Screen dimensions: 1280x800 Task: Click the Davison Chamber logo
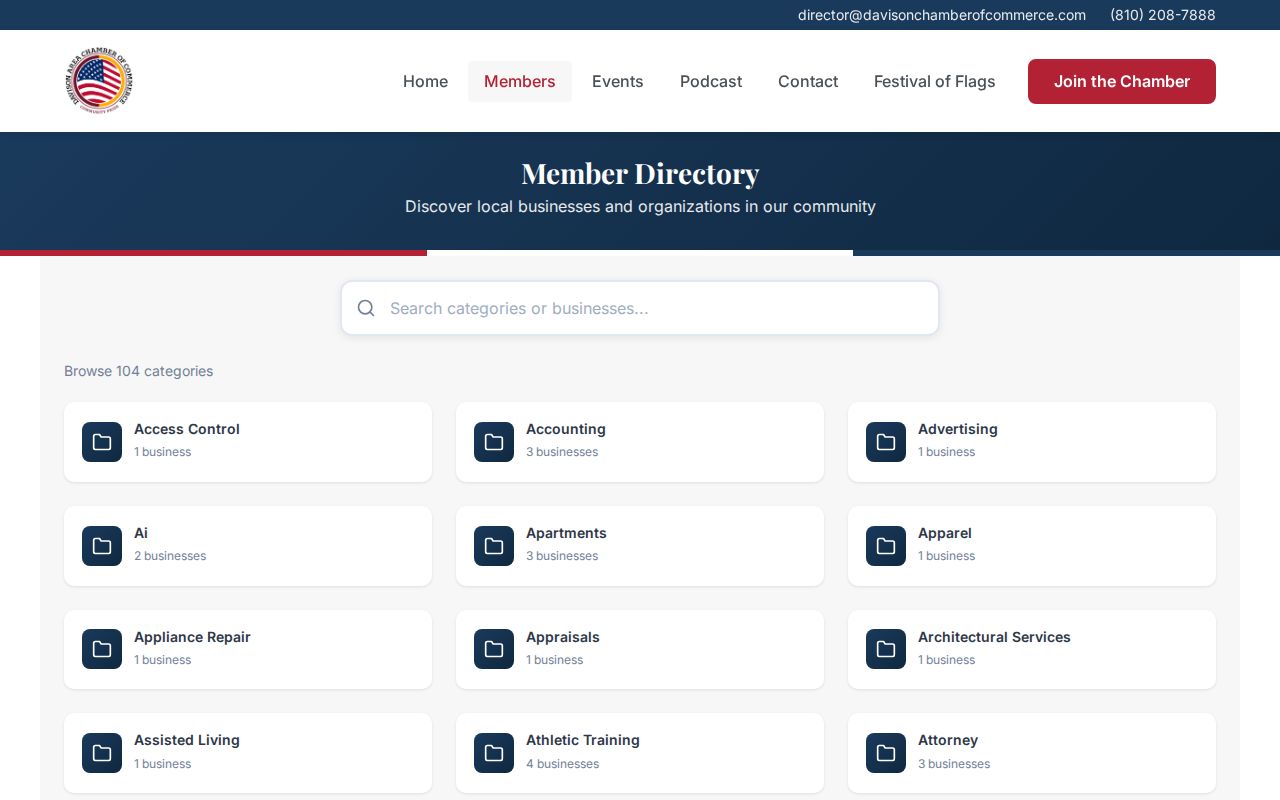coord(98,81)
